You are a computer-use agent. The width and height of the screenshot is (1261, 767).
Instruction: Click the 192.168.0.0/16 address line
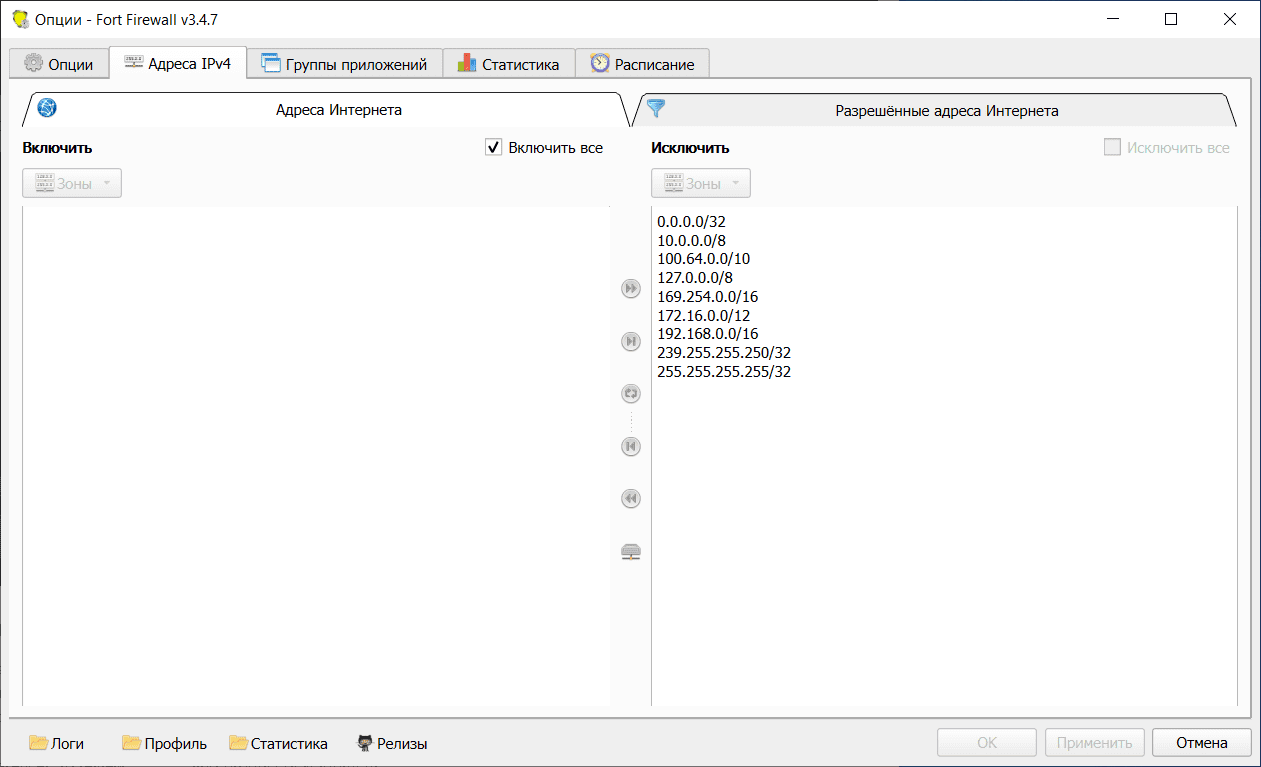[x=707, y=334]
